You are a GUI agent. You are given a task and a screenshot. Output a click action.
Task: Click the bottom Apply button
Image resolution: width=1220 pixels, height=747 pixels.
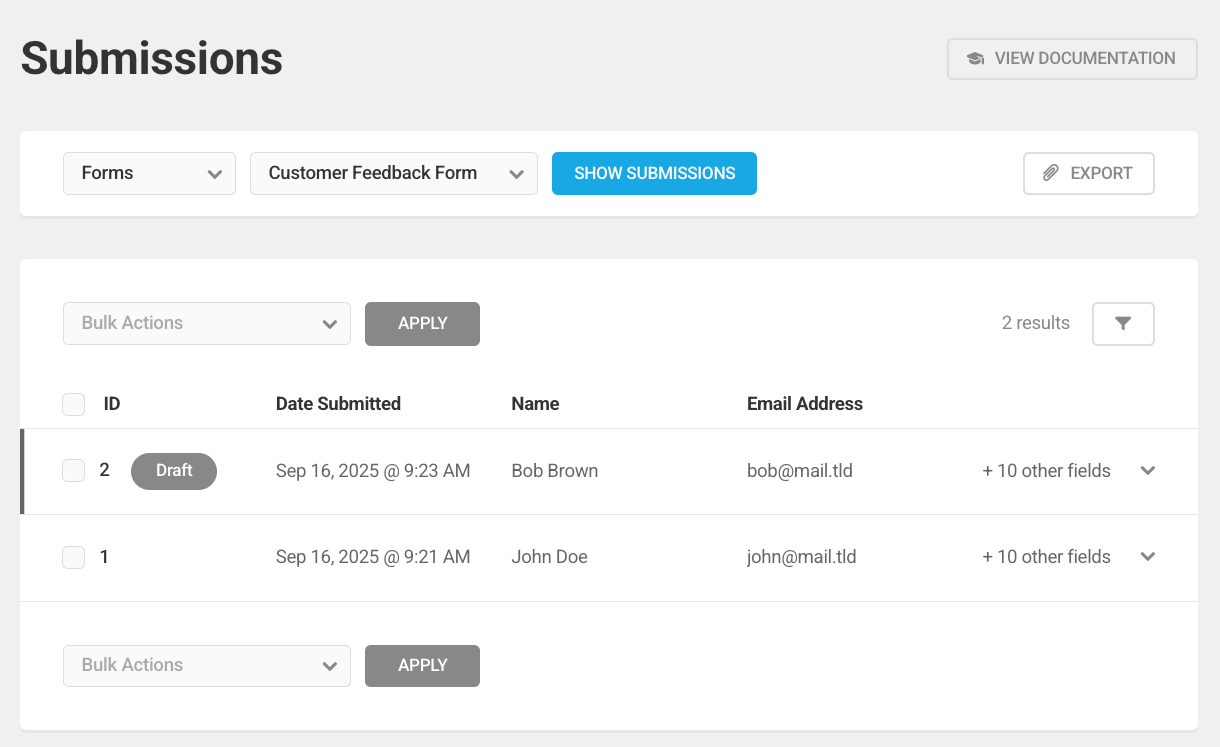[422, 666]
